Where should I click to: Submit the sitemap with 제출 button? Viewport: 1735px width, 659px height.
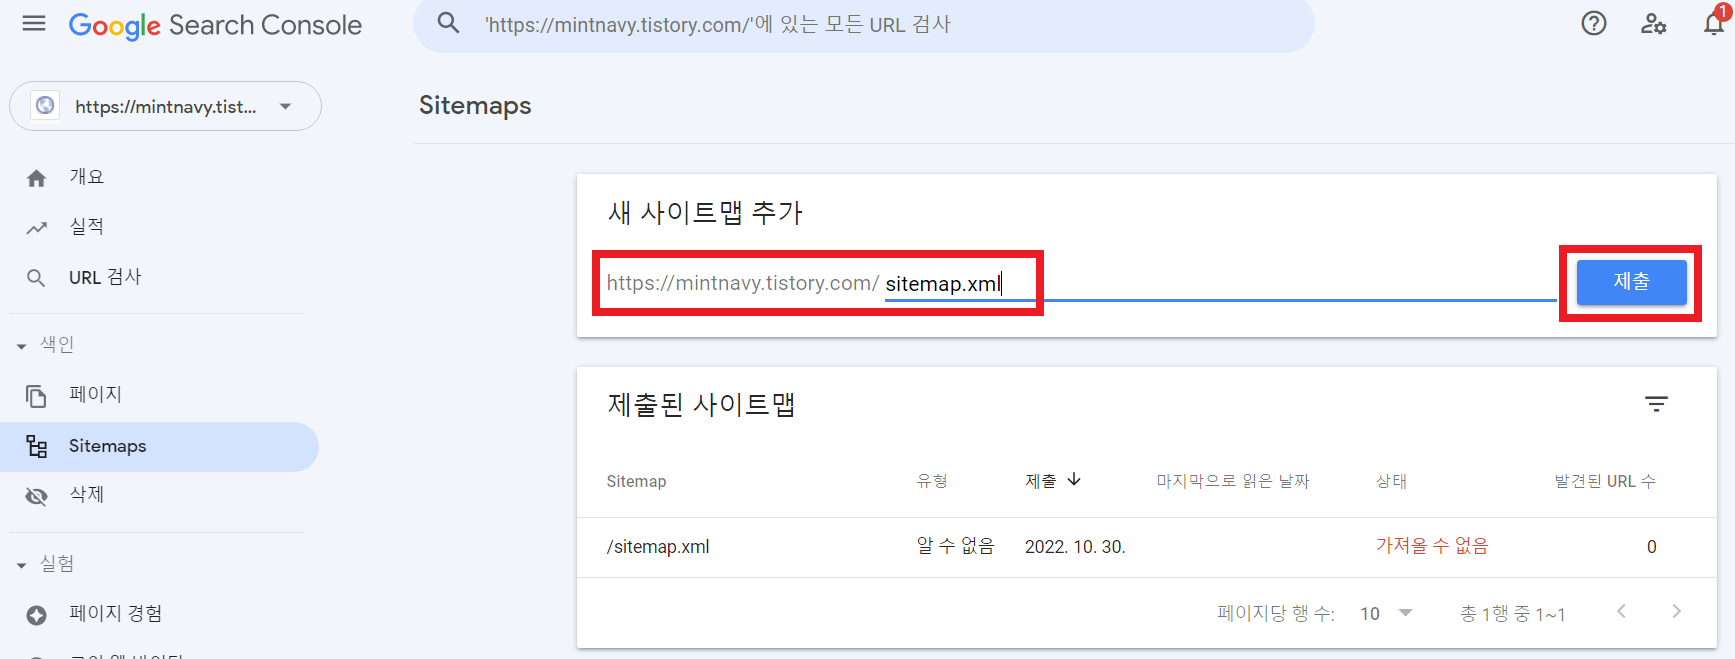(x=1631, y=282)
